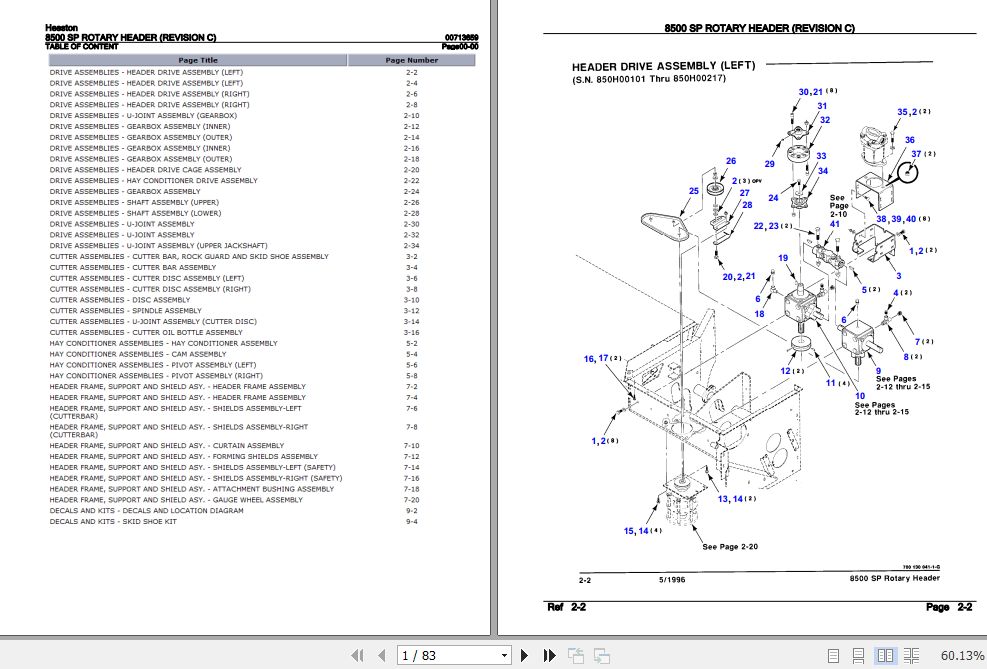This screenshot has height=669, width=987.
Task: Click 'HEADER DRIVE CAGE ASSEMBLY' contents row
Action: (x=262, y=170)
